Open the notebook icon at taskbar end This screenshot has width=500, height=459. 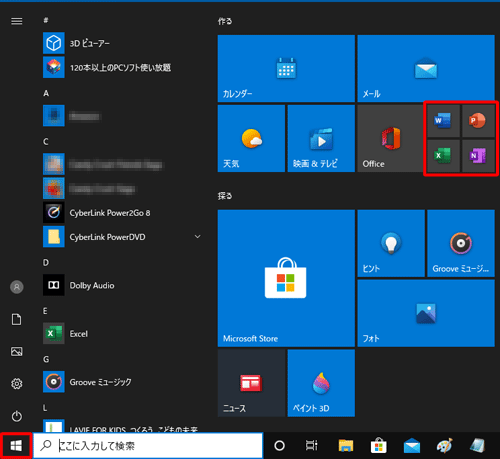tap(477, 446)
